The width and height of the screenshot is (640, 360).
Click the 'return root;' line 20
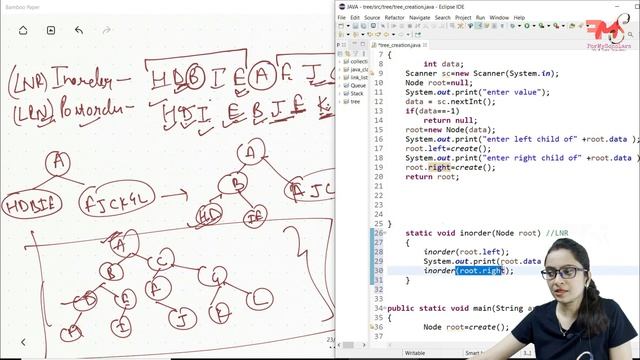(x=432, y=177)
